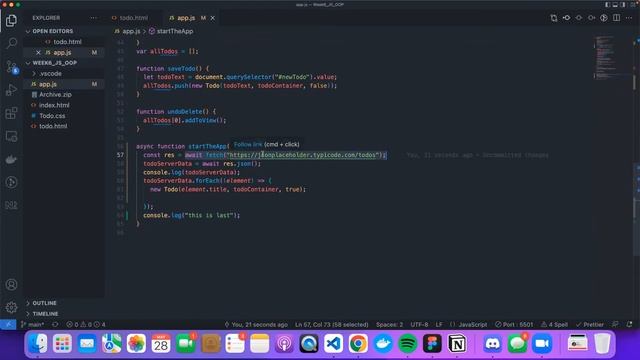The image size is (640, 360).
Task: Open Source Control view with badge
Action: tap(11, 67)
